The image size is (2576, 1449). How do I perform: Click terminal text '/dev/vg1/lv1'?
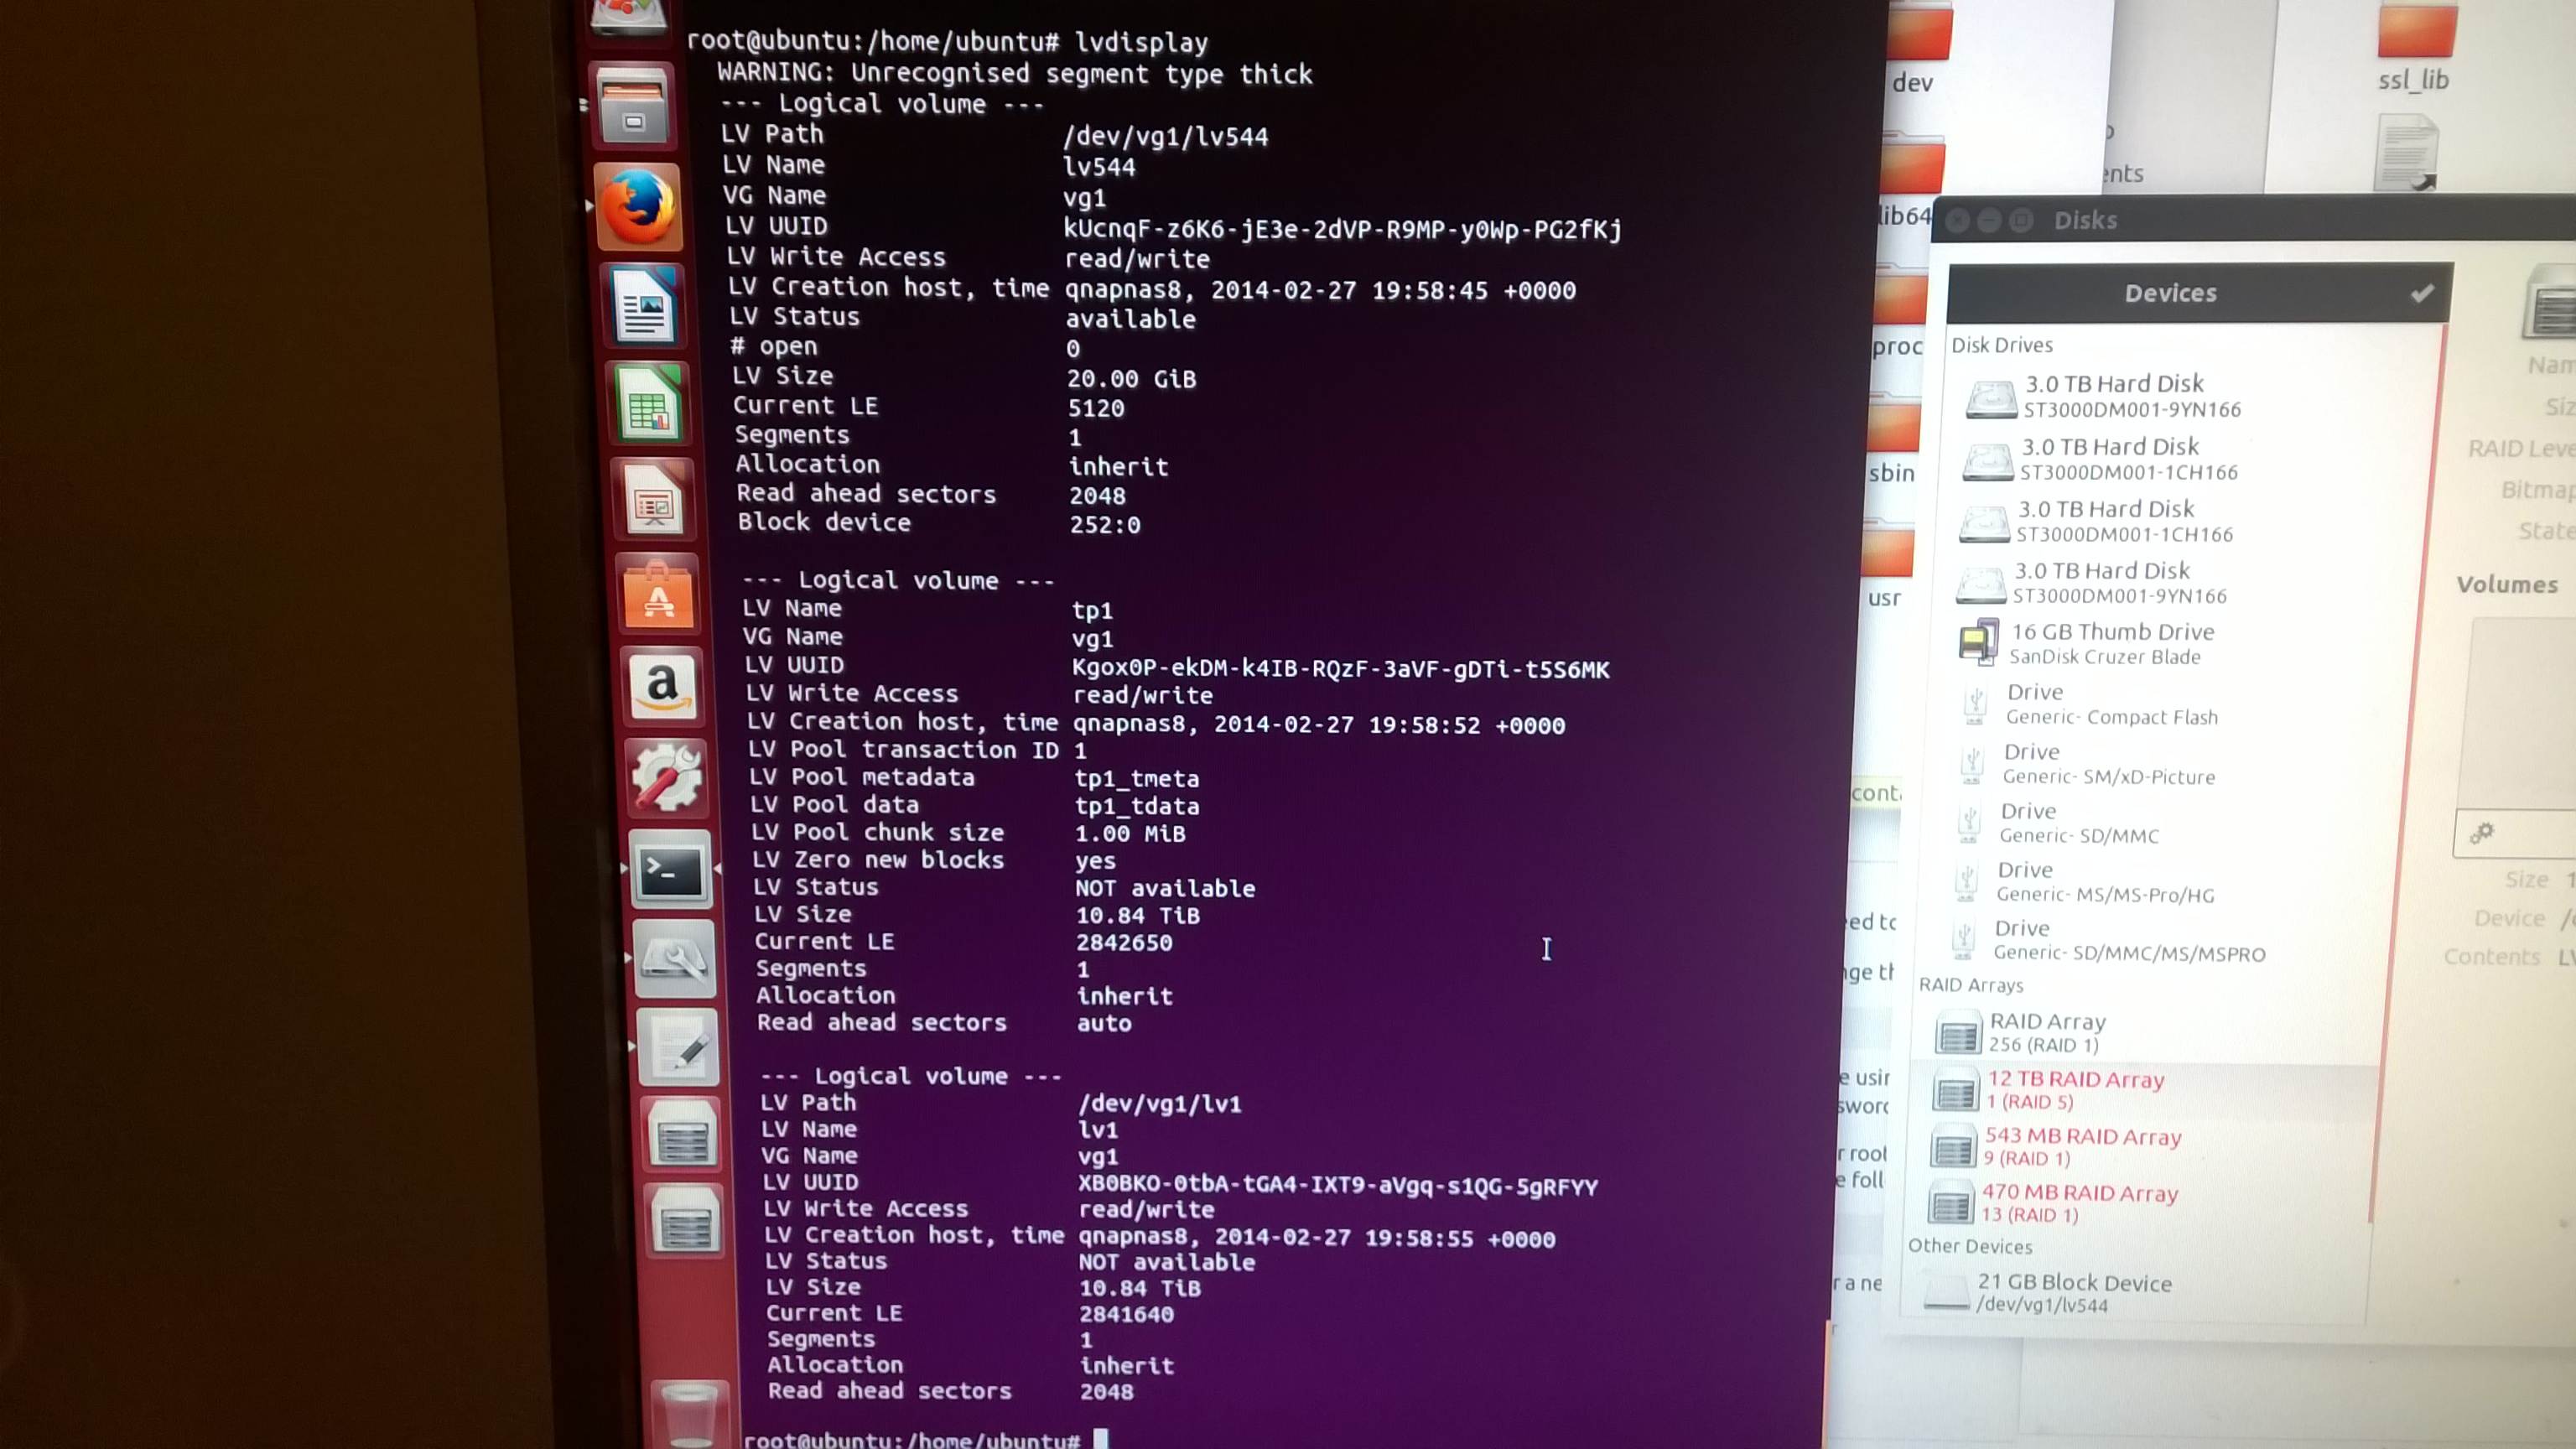coord(1160,1104)
